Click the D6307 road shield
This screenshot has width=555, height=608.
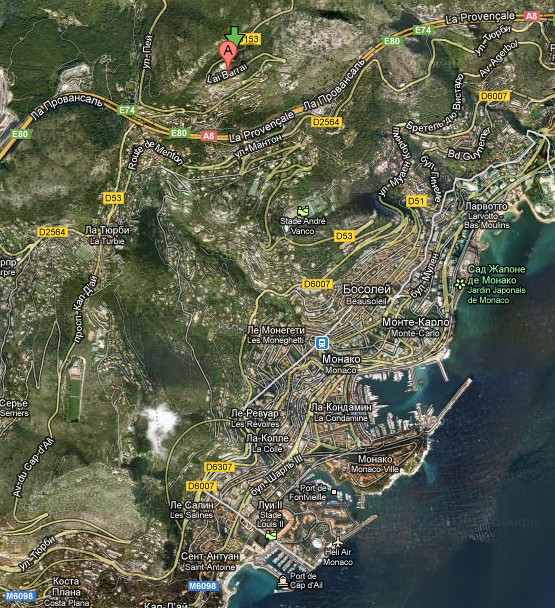[219, 467]
